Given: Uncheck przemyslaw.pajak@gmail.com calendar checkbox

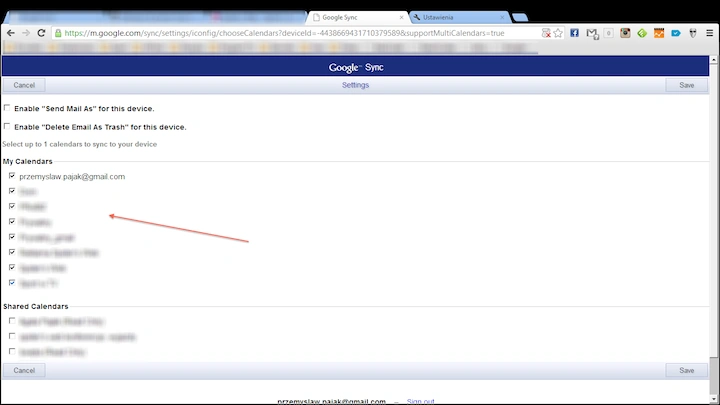Looking at the screenshot, I should point(12,176).
